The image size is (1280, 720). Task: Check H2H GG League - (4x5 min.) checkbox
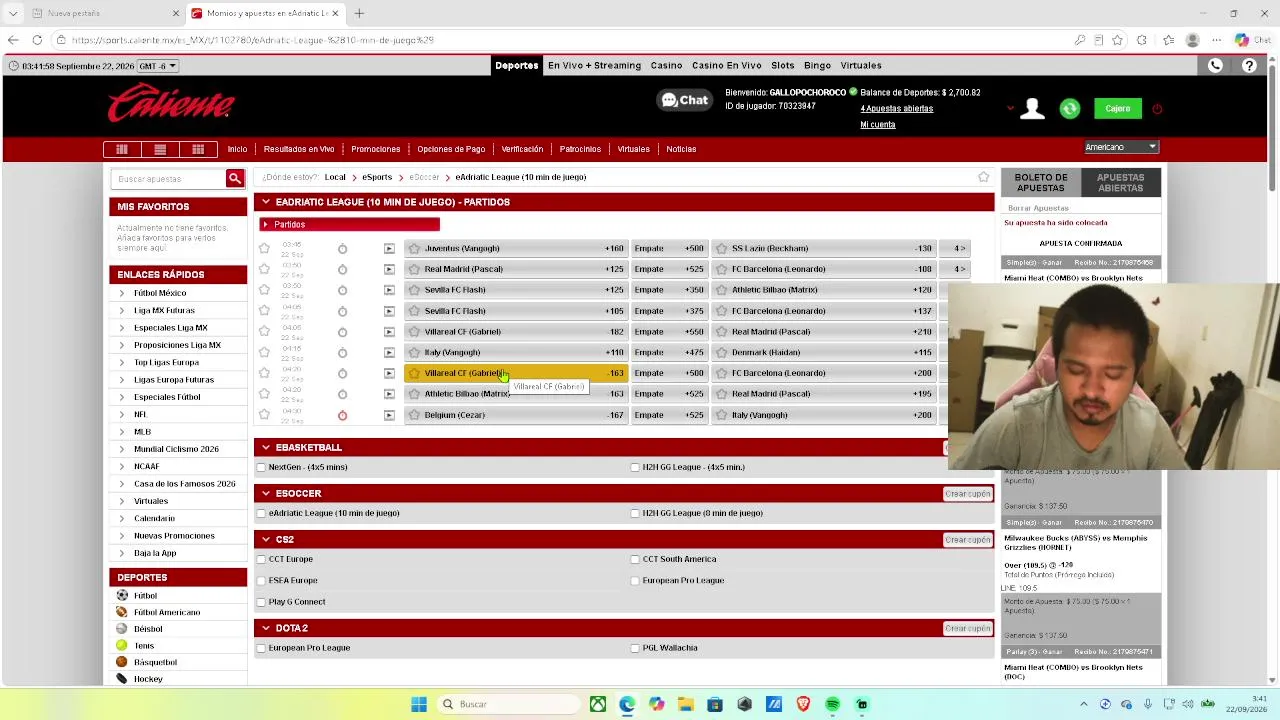[x=635, y=467]
